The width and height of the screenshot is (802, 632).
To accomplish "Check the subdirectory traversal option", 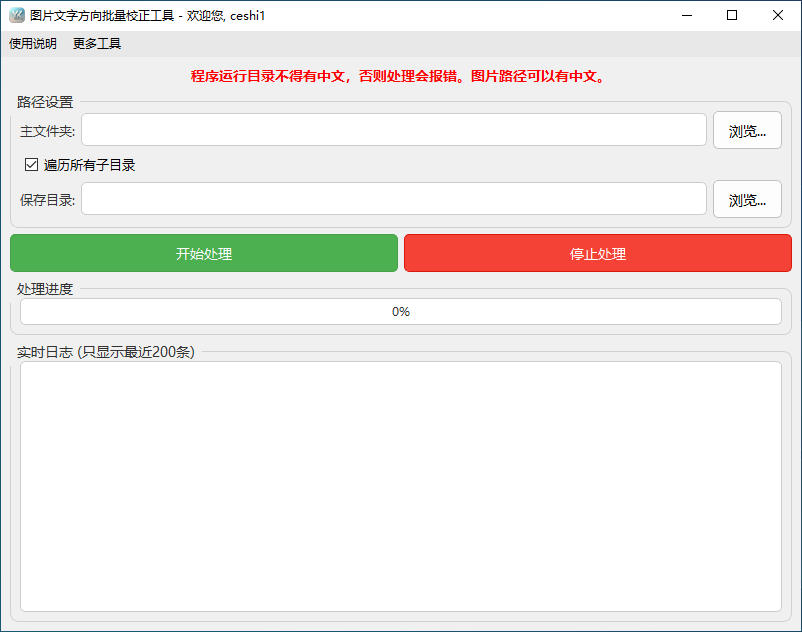I will pos(31,164).
